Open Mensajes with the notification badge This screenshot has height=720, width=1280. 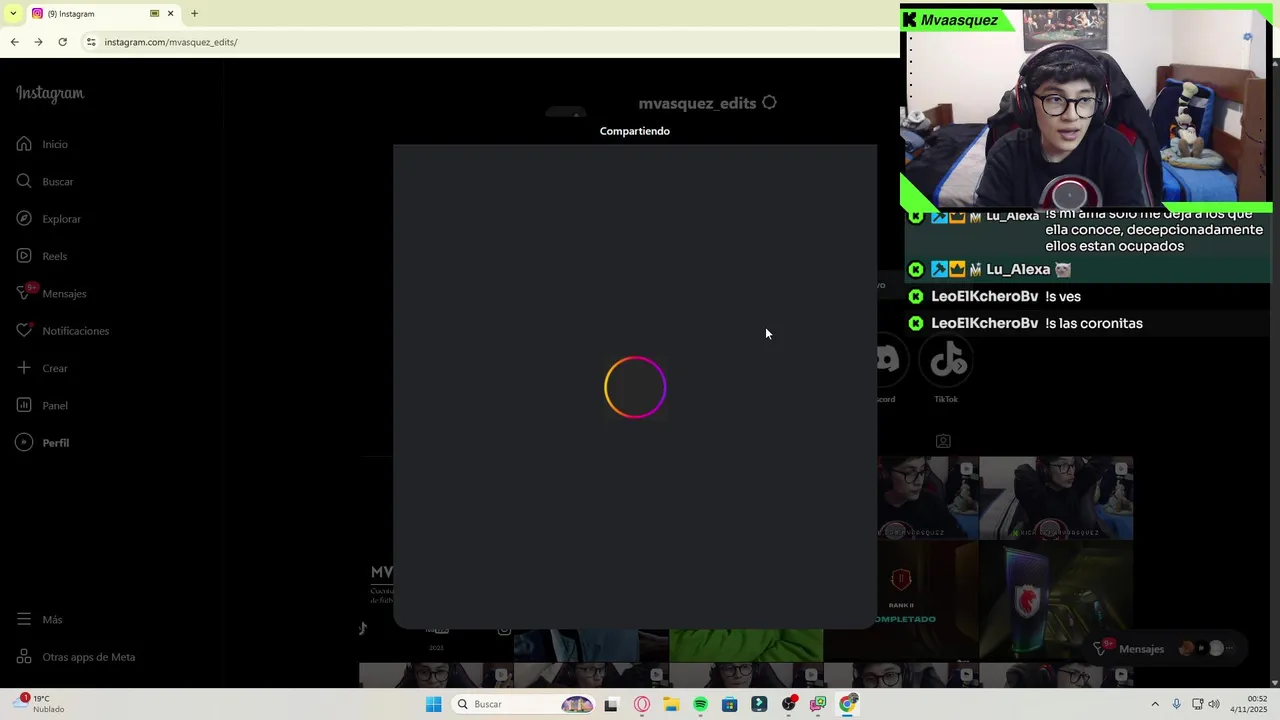pyautogui.click(x=51, y=293)
